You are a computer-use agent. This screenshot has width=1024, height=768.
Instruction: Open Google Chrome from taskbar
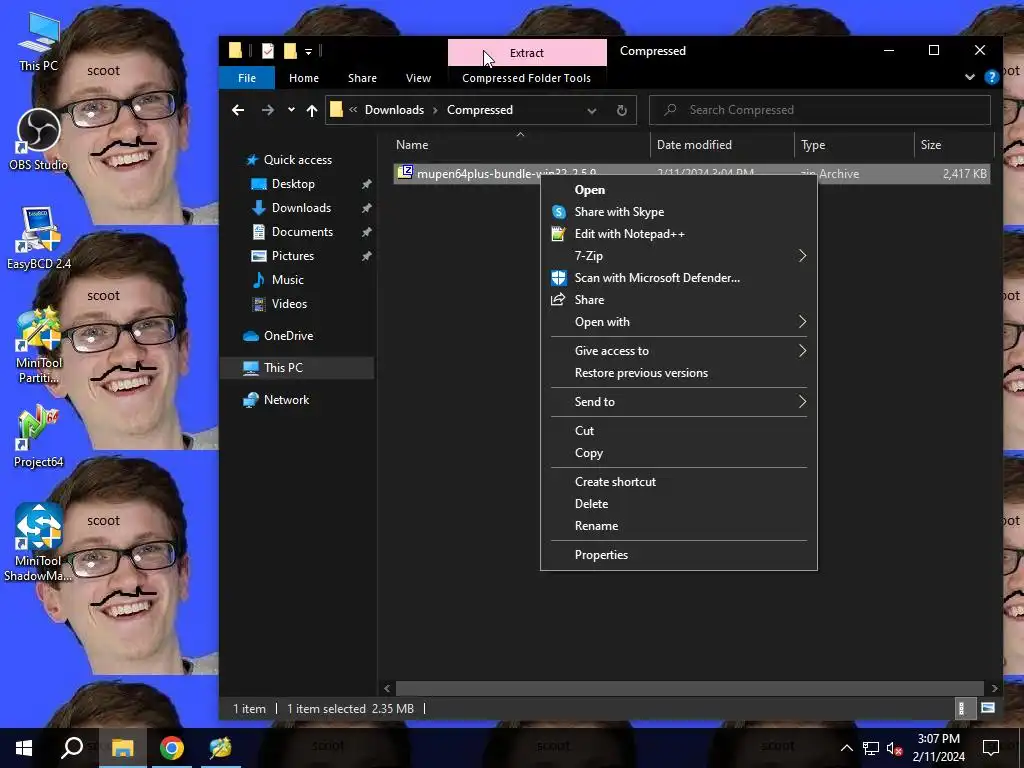(x=171, y=748)
